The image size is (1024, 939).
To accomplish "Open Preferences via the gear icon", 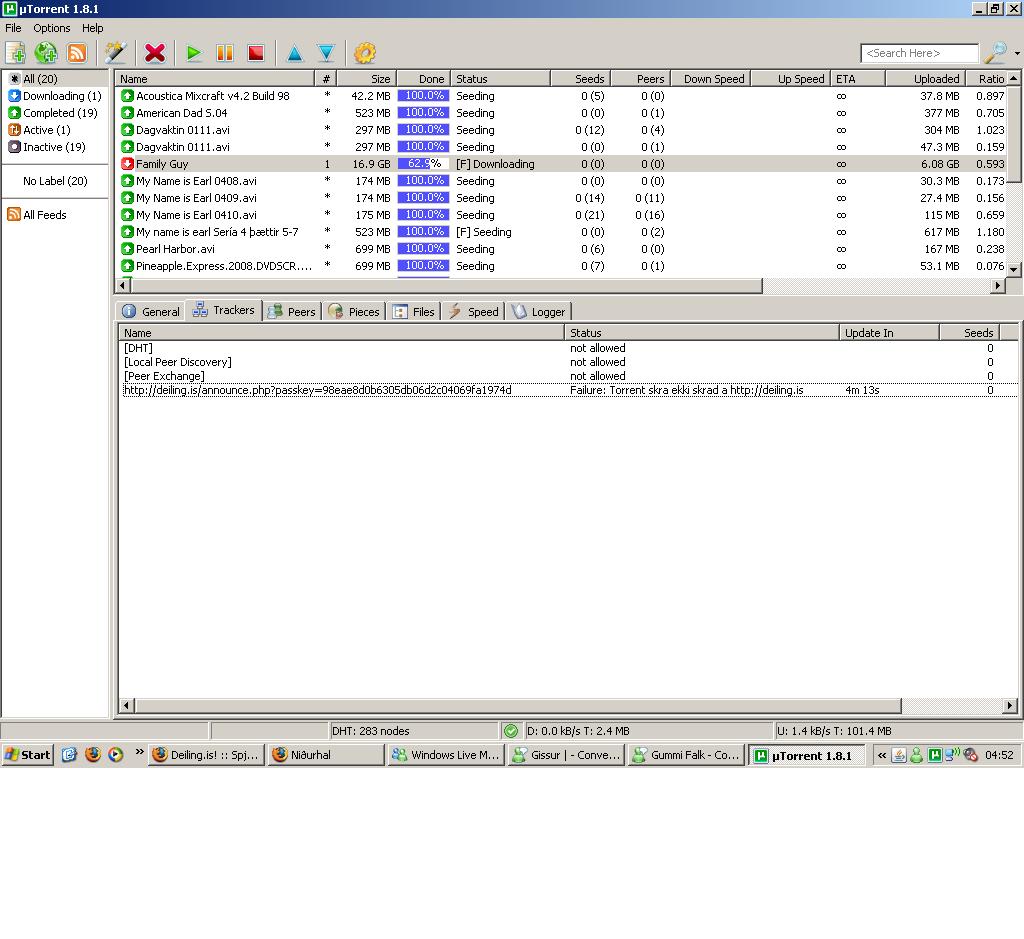I will tap(365, 53).
